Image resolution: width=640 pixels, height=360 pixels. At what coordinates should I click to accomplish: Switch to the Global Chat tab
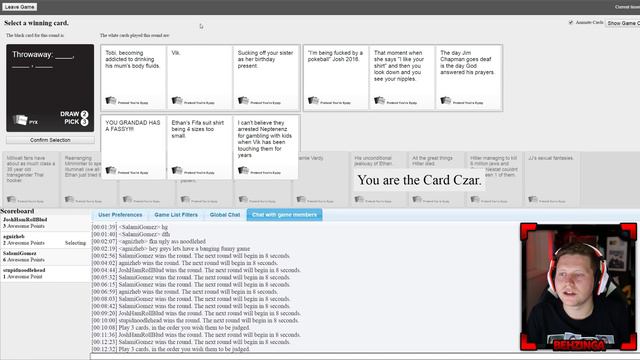pos(224,215)
